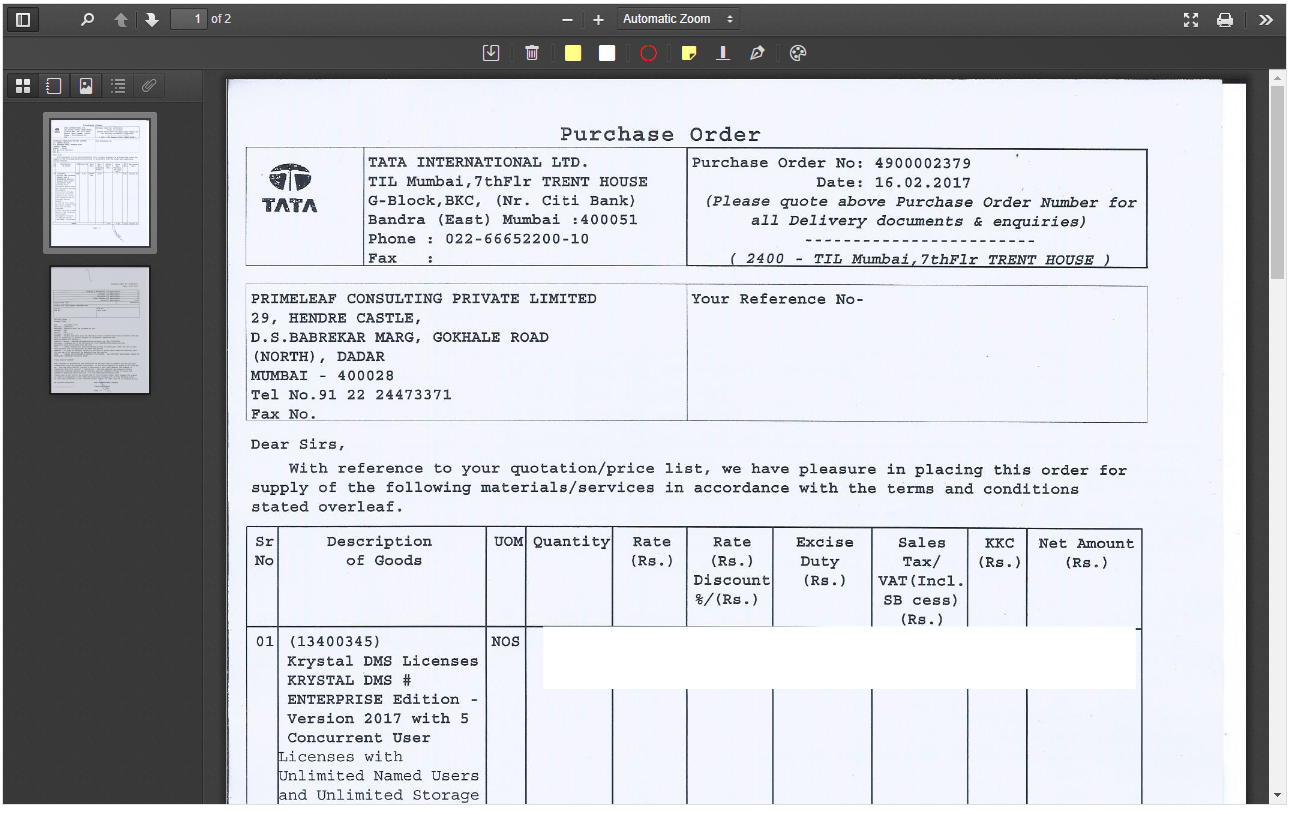1291x814 pixels.
Task: Print the document
Action: pyautogui.click(x=1224, y=20)
